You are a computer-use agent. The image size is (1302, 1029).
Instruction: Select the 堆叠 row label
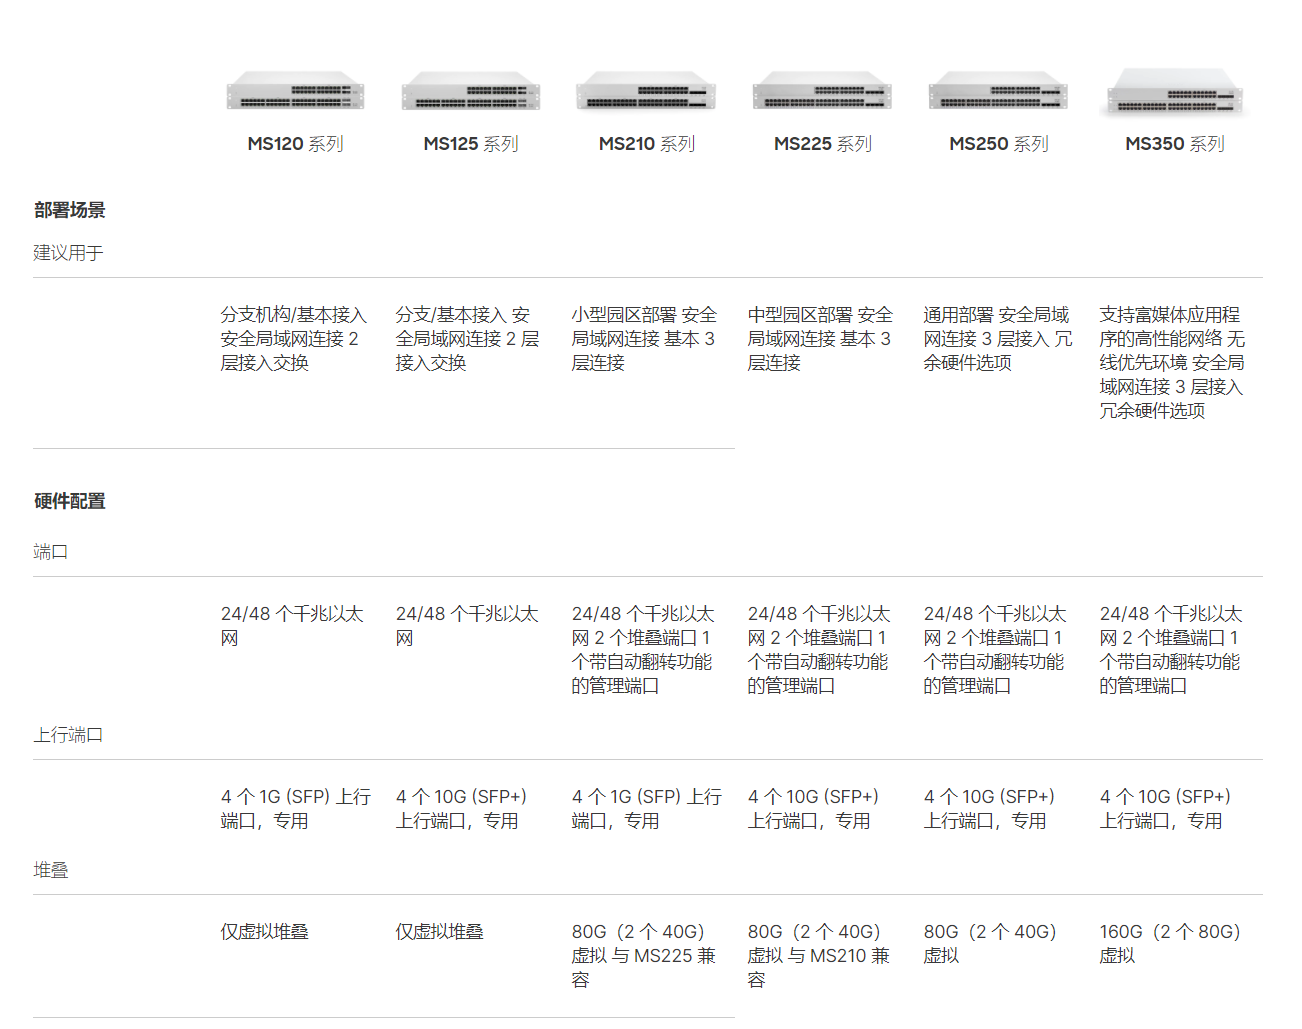tap(50, 870)
